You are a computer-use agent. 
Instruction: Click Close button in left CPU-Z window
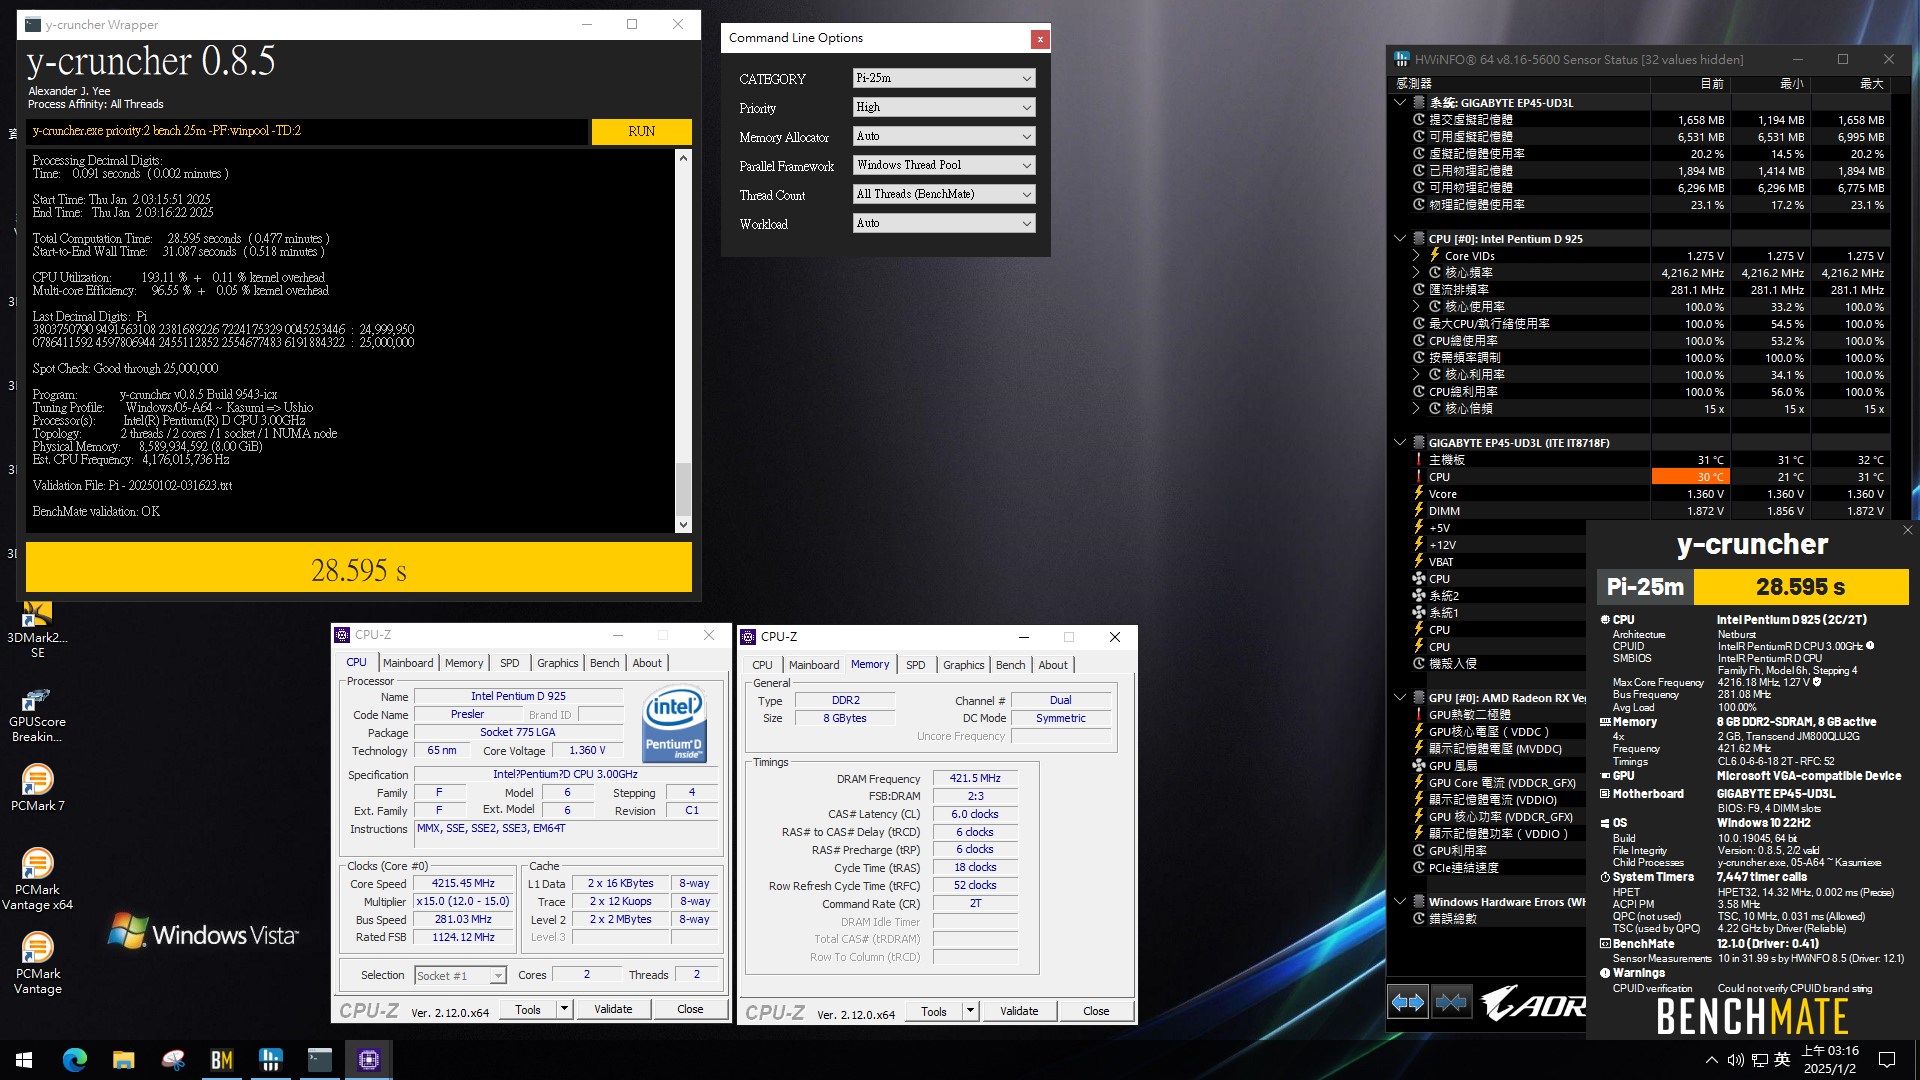coord(690,1009)
